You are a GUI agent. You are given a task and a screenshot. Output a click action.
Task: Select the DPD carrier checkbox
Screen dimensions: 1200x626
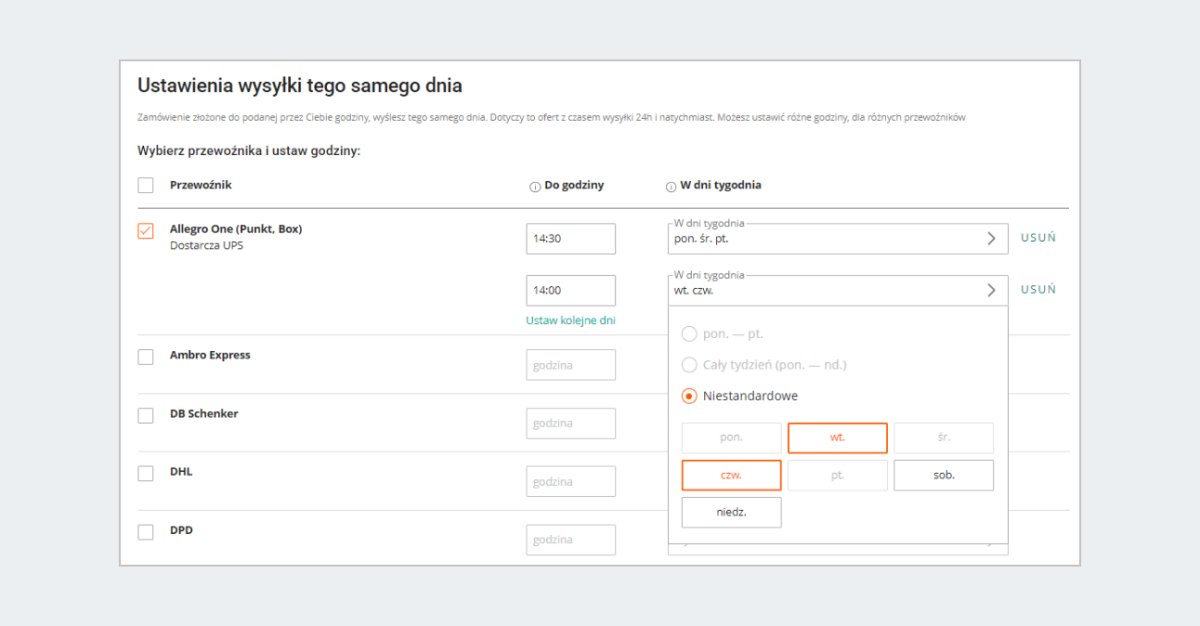(x=146, y=532)
